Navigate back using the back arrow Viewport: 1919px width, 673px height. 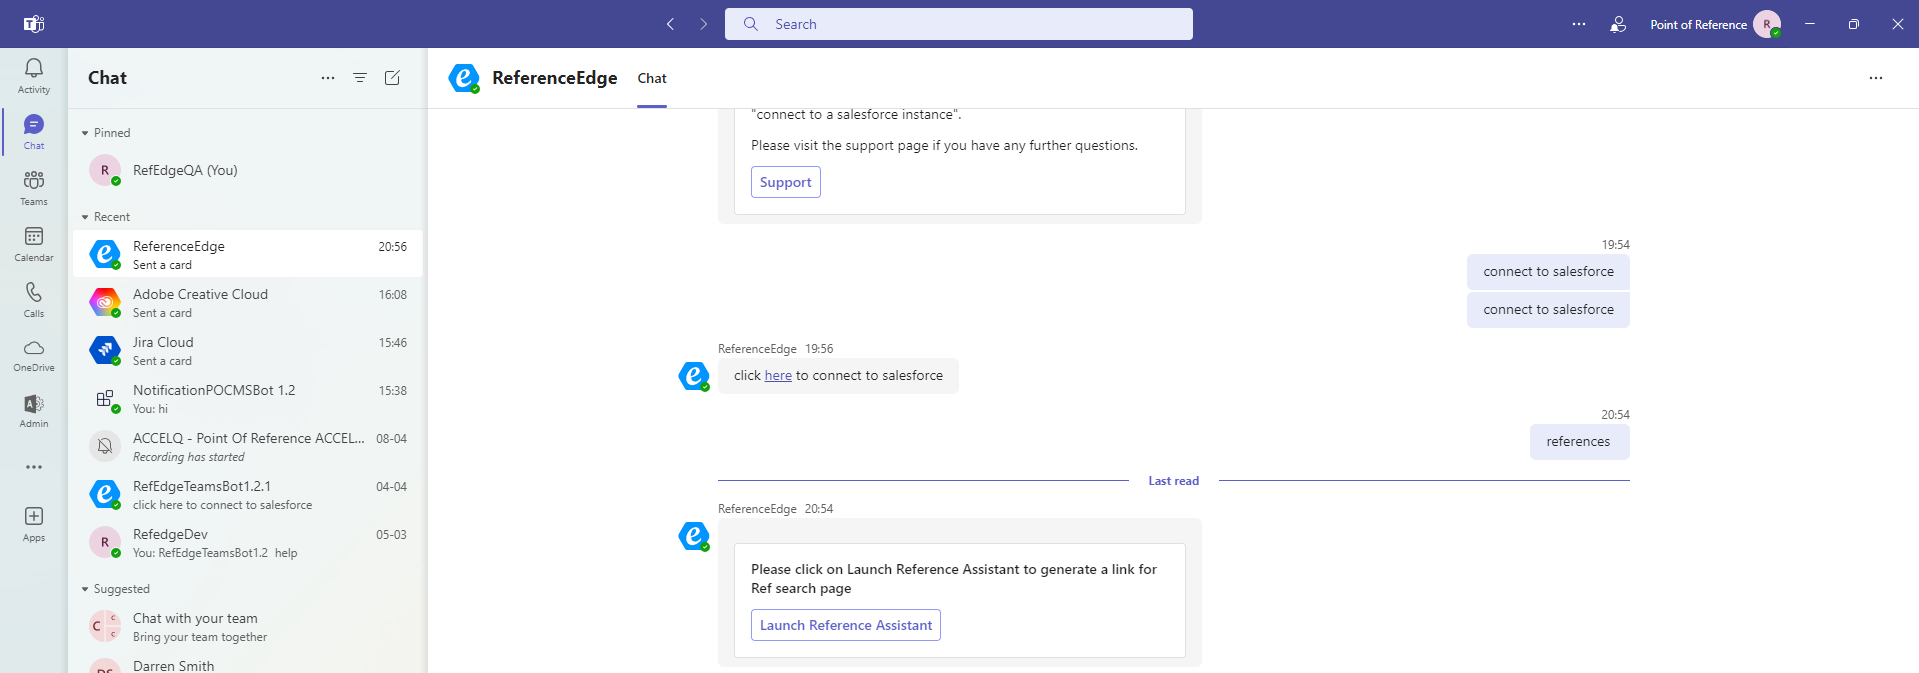click(x=670, y=24)
